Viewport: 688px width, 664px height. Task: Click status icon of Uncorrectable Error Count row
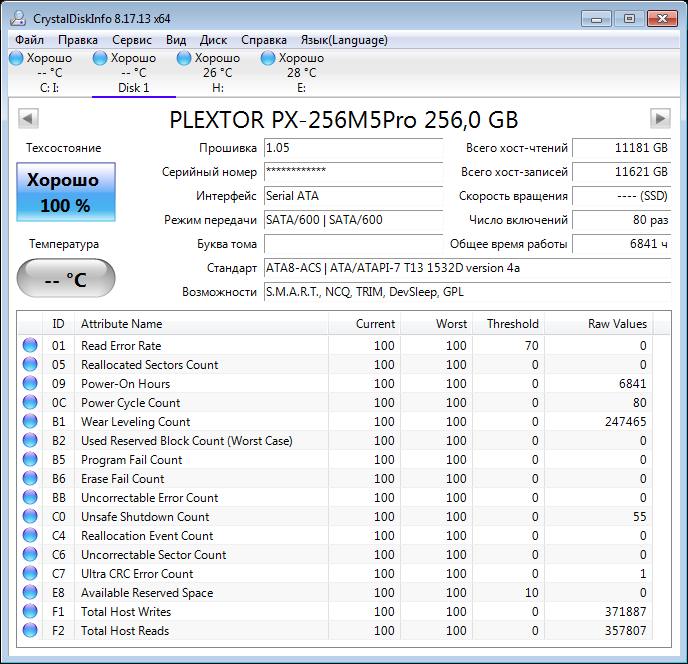[x=30, y=497]
